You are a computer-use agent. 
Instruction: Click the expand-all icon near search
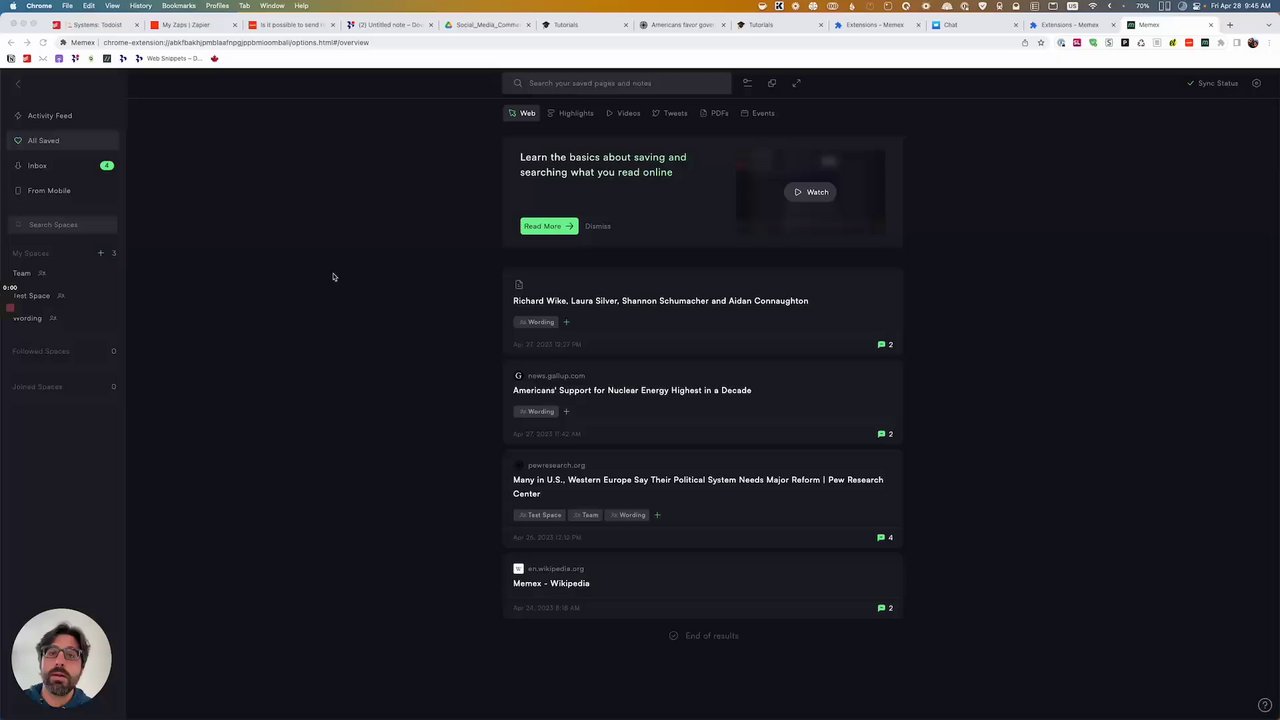click(x=797, y=83)
